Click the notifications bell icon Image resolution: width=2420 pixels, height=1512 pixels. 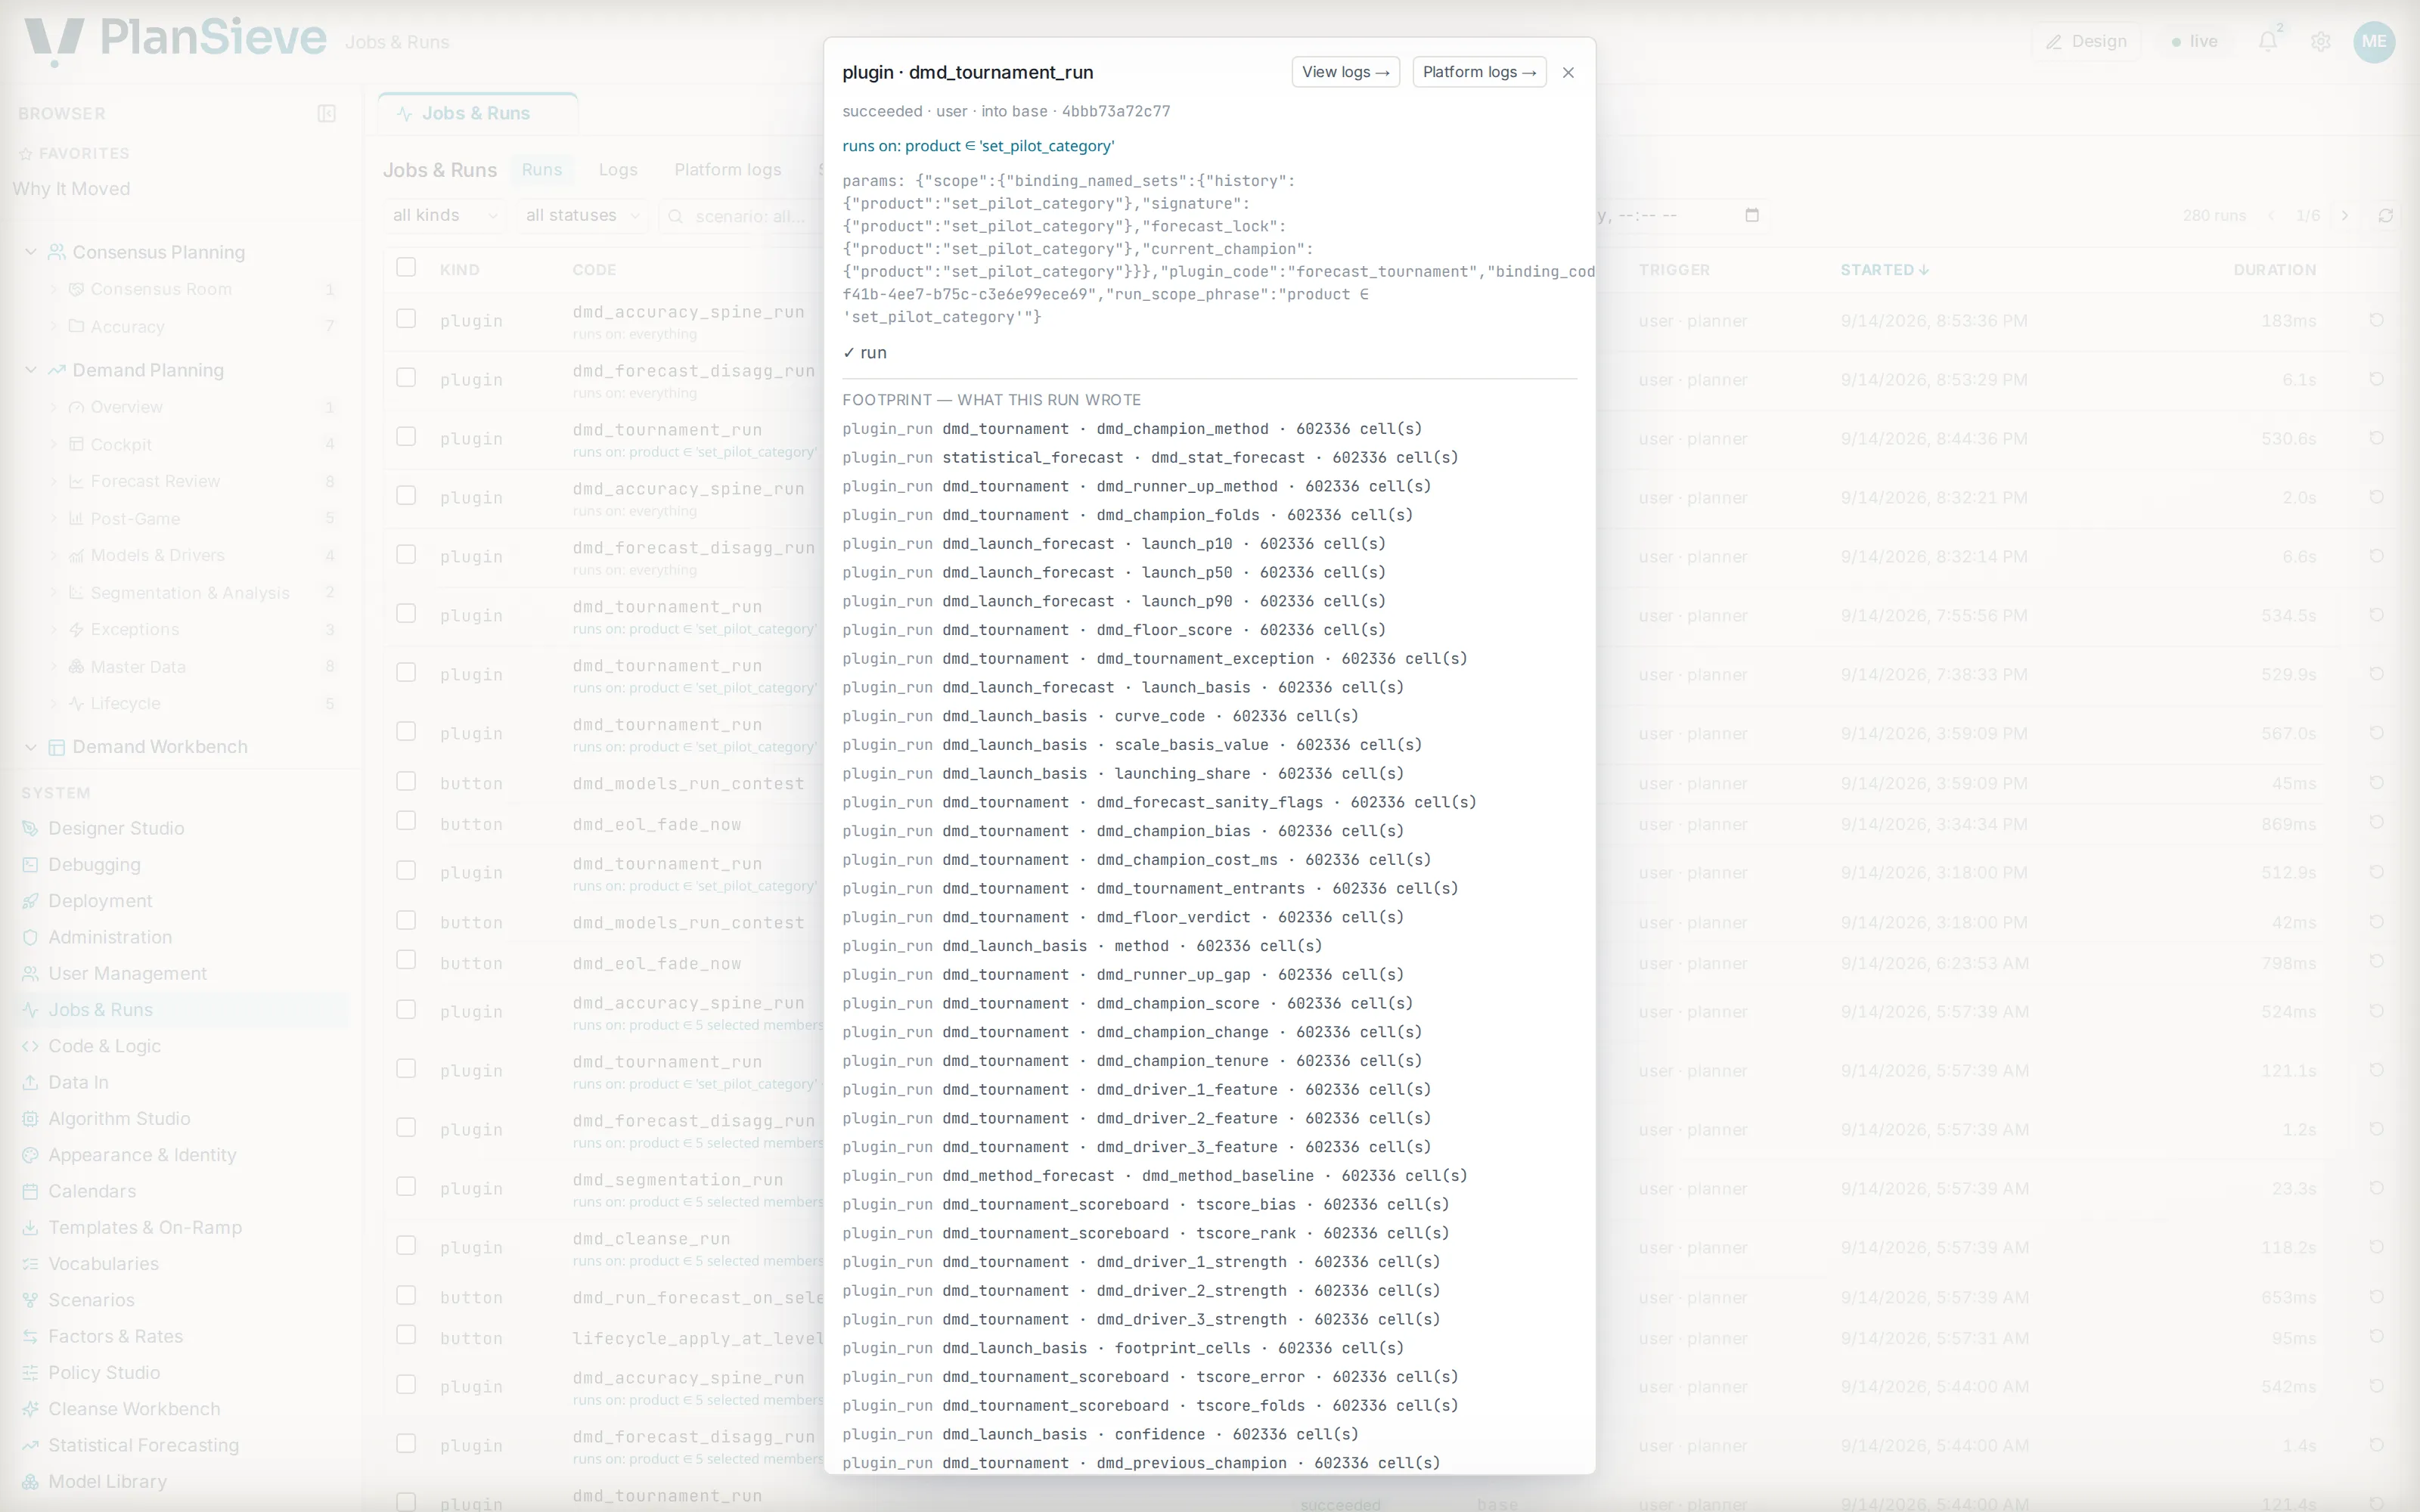pyautogui.click(x=2267, y=41)
